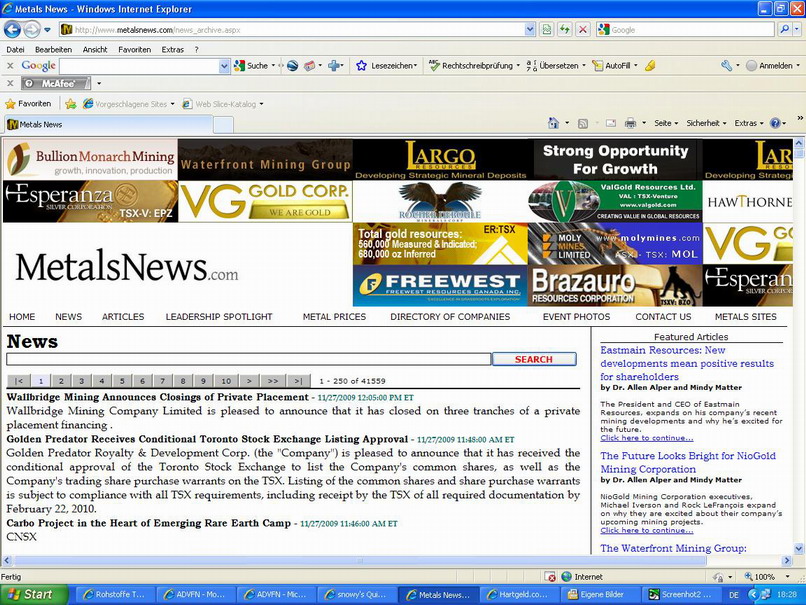
Task: Switch to Eigene Bilder taskbar folder
Action: point(600,595)
